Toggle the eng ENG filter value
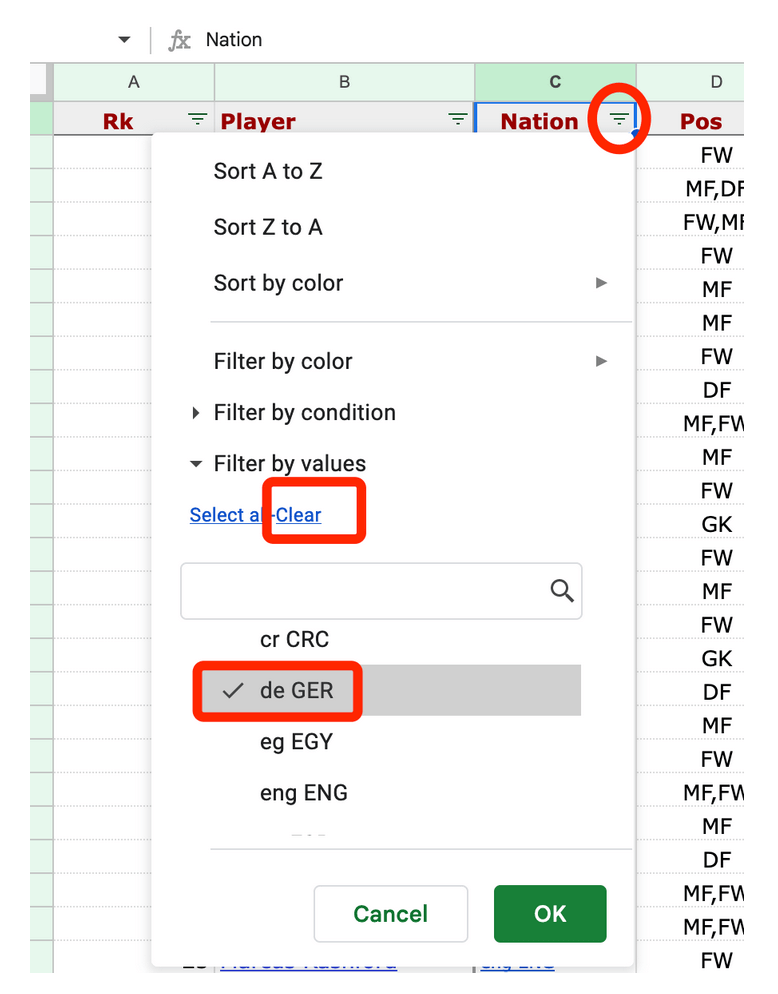 tap(304, 793)
